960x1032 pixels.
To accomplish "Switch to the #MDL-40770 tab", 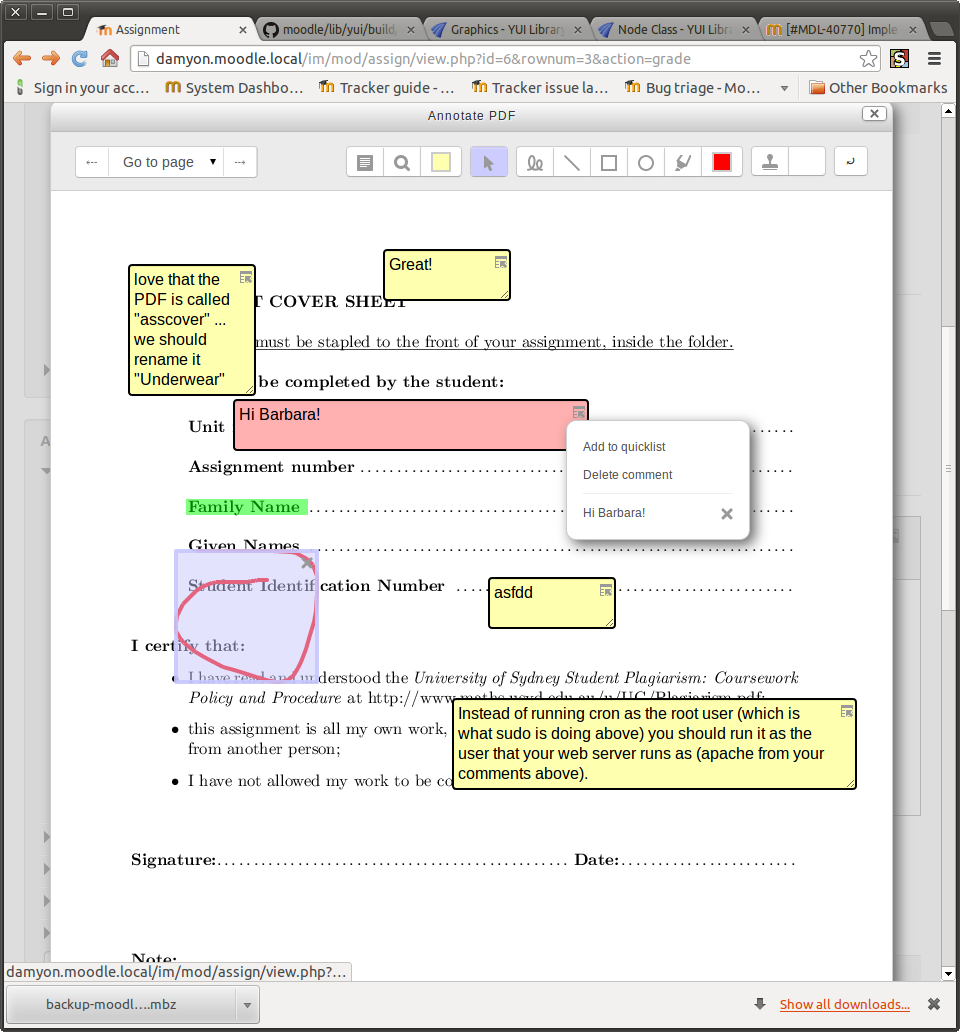I will tap(841, 30).
